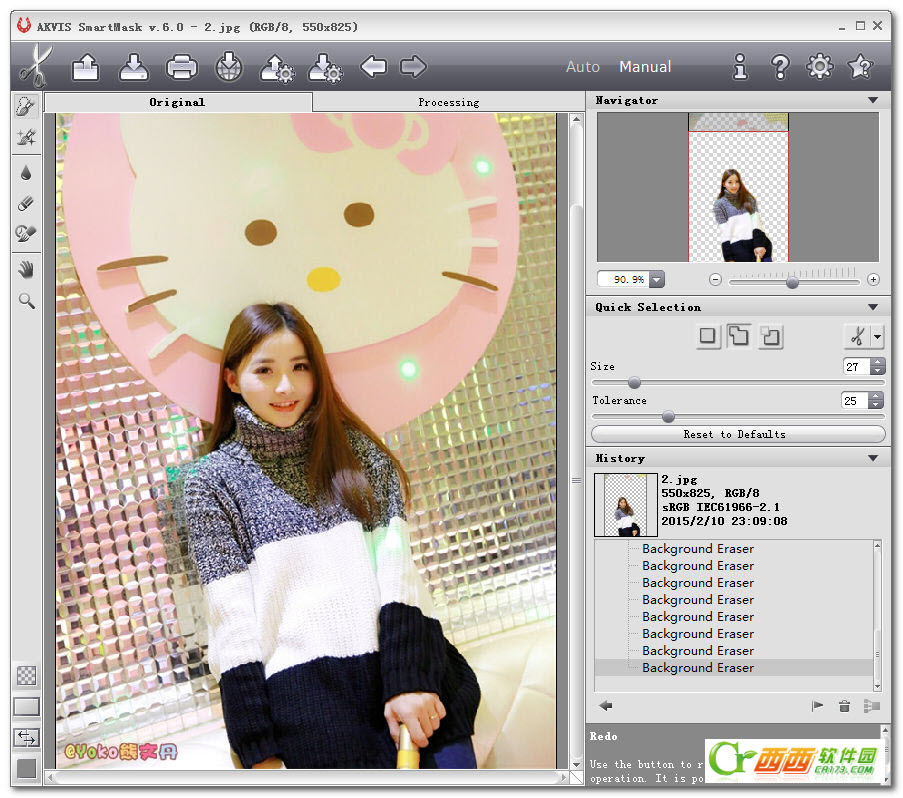Decrease the Tolerance value with the down stepper
Screen dimensions: 903x798
(876, 404)
